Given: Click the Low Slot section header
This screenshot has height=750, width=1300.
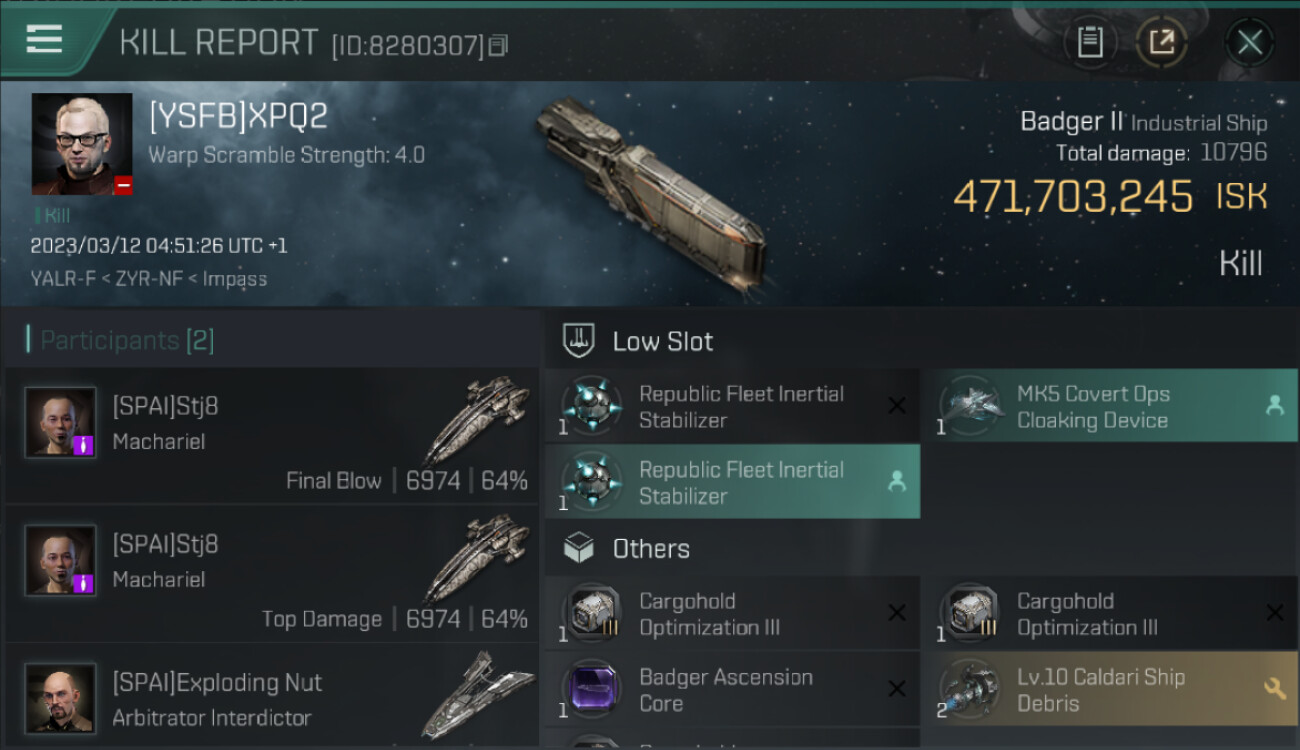Looking at the screenshot, I should point(662,342).
